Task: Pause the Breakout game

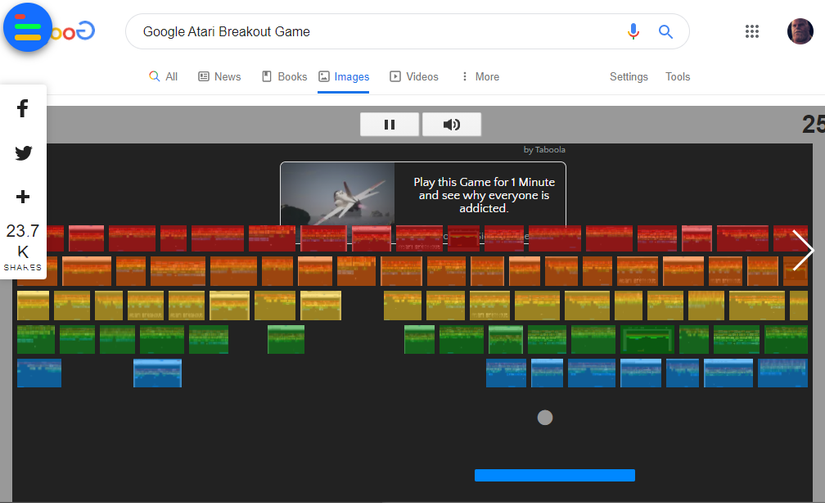Action: [389, 124]
